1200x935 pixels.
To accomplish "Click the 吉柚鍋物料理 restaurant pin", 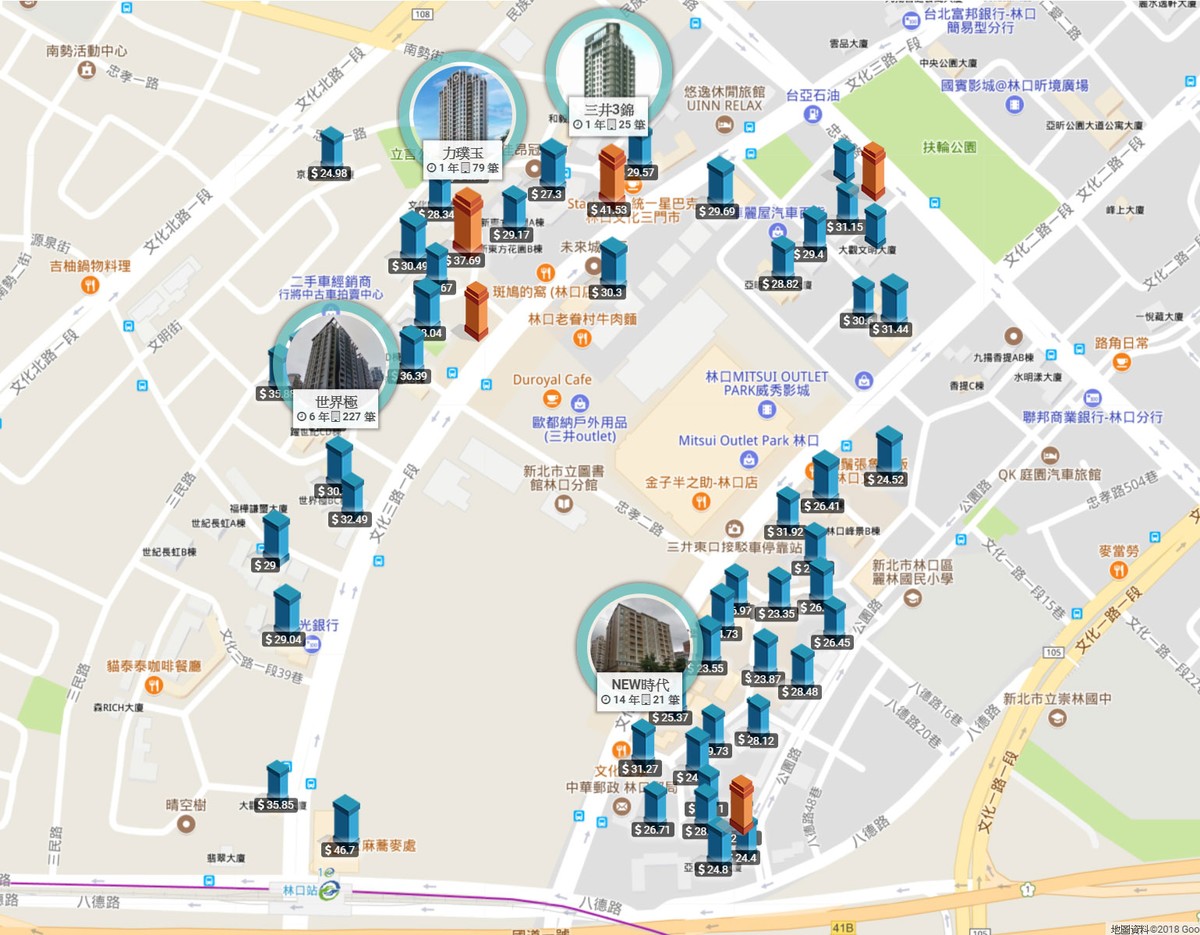I will click(90, 284).
